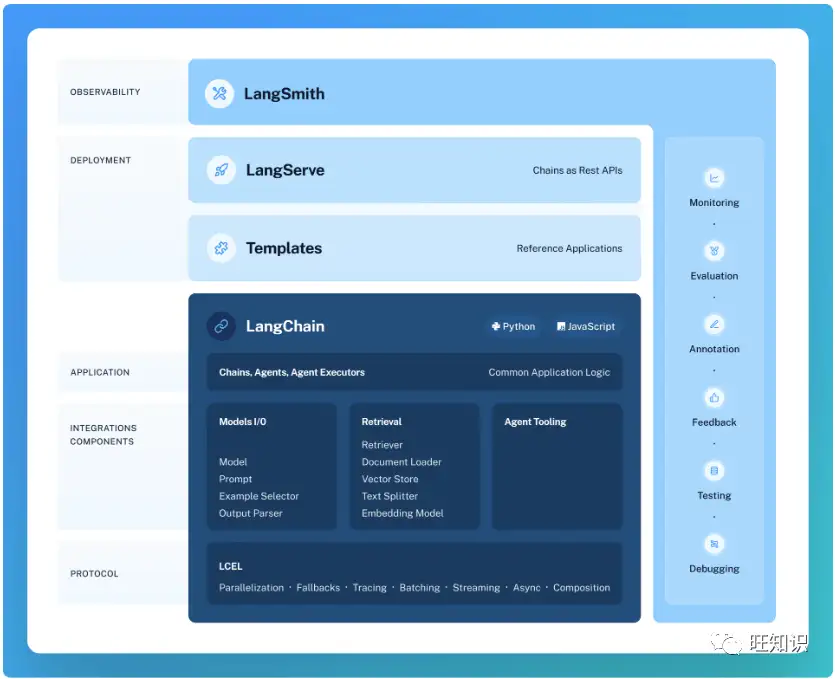This screenshot has width=835, height=679.
Task: Select the Python language badge
Action: click(513, 326)
